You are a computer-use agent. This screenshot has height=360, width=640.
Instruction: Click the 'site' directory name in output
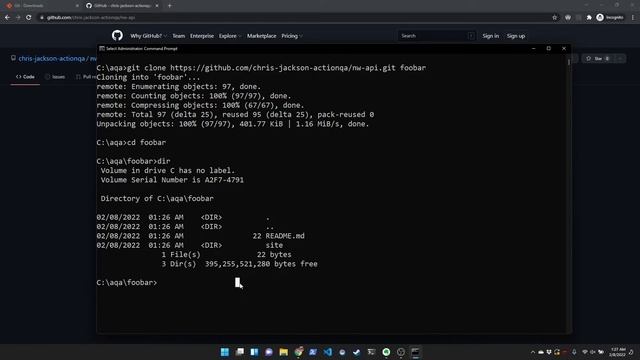tap(274, 245)
